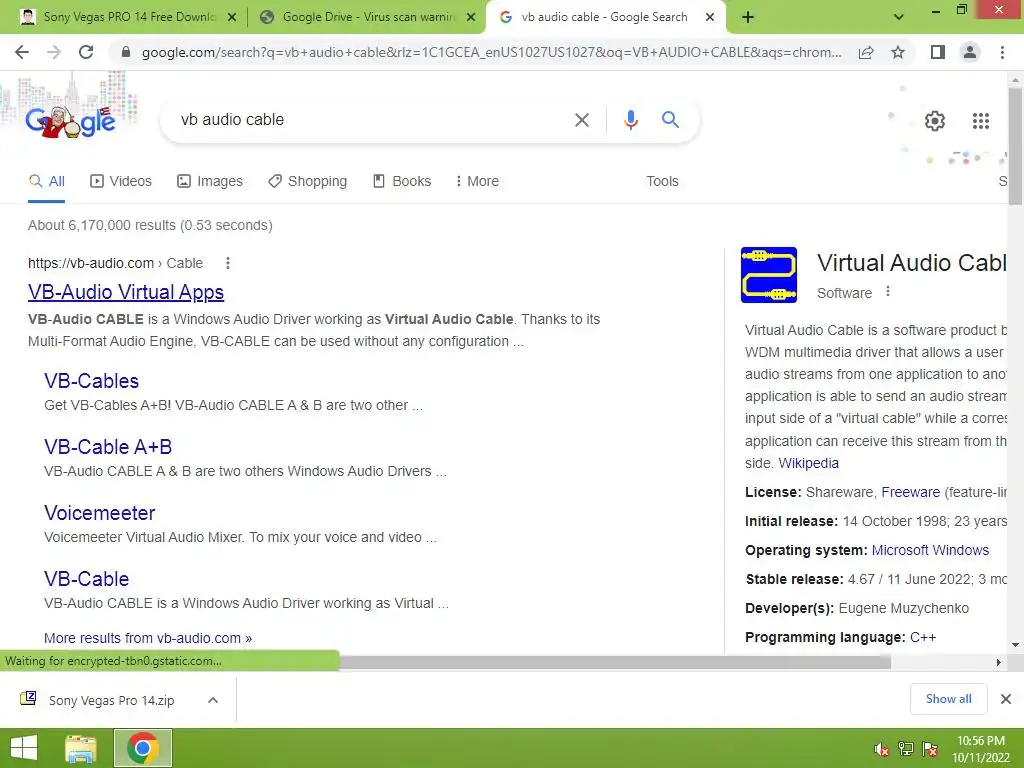Open the Action Center flag icon
The image size is (1024, 768).
pos(930,749)
